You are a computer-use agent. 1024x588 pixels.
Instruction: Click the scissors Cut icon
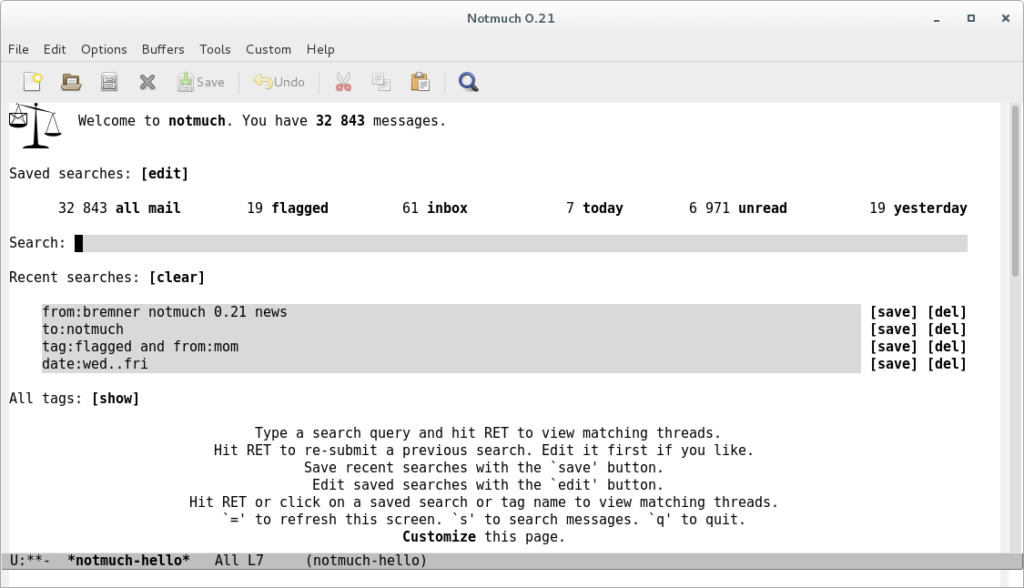tap(343, 82)
